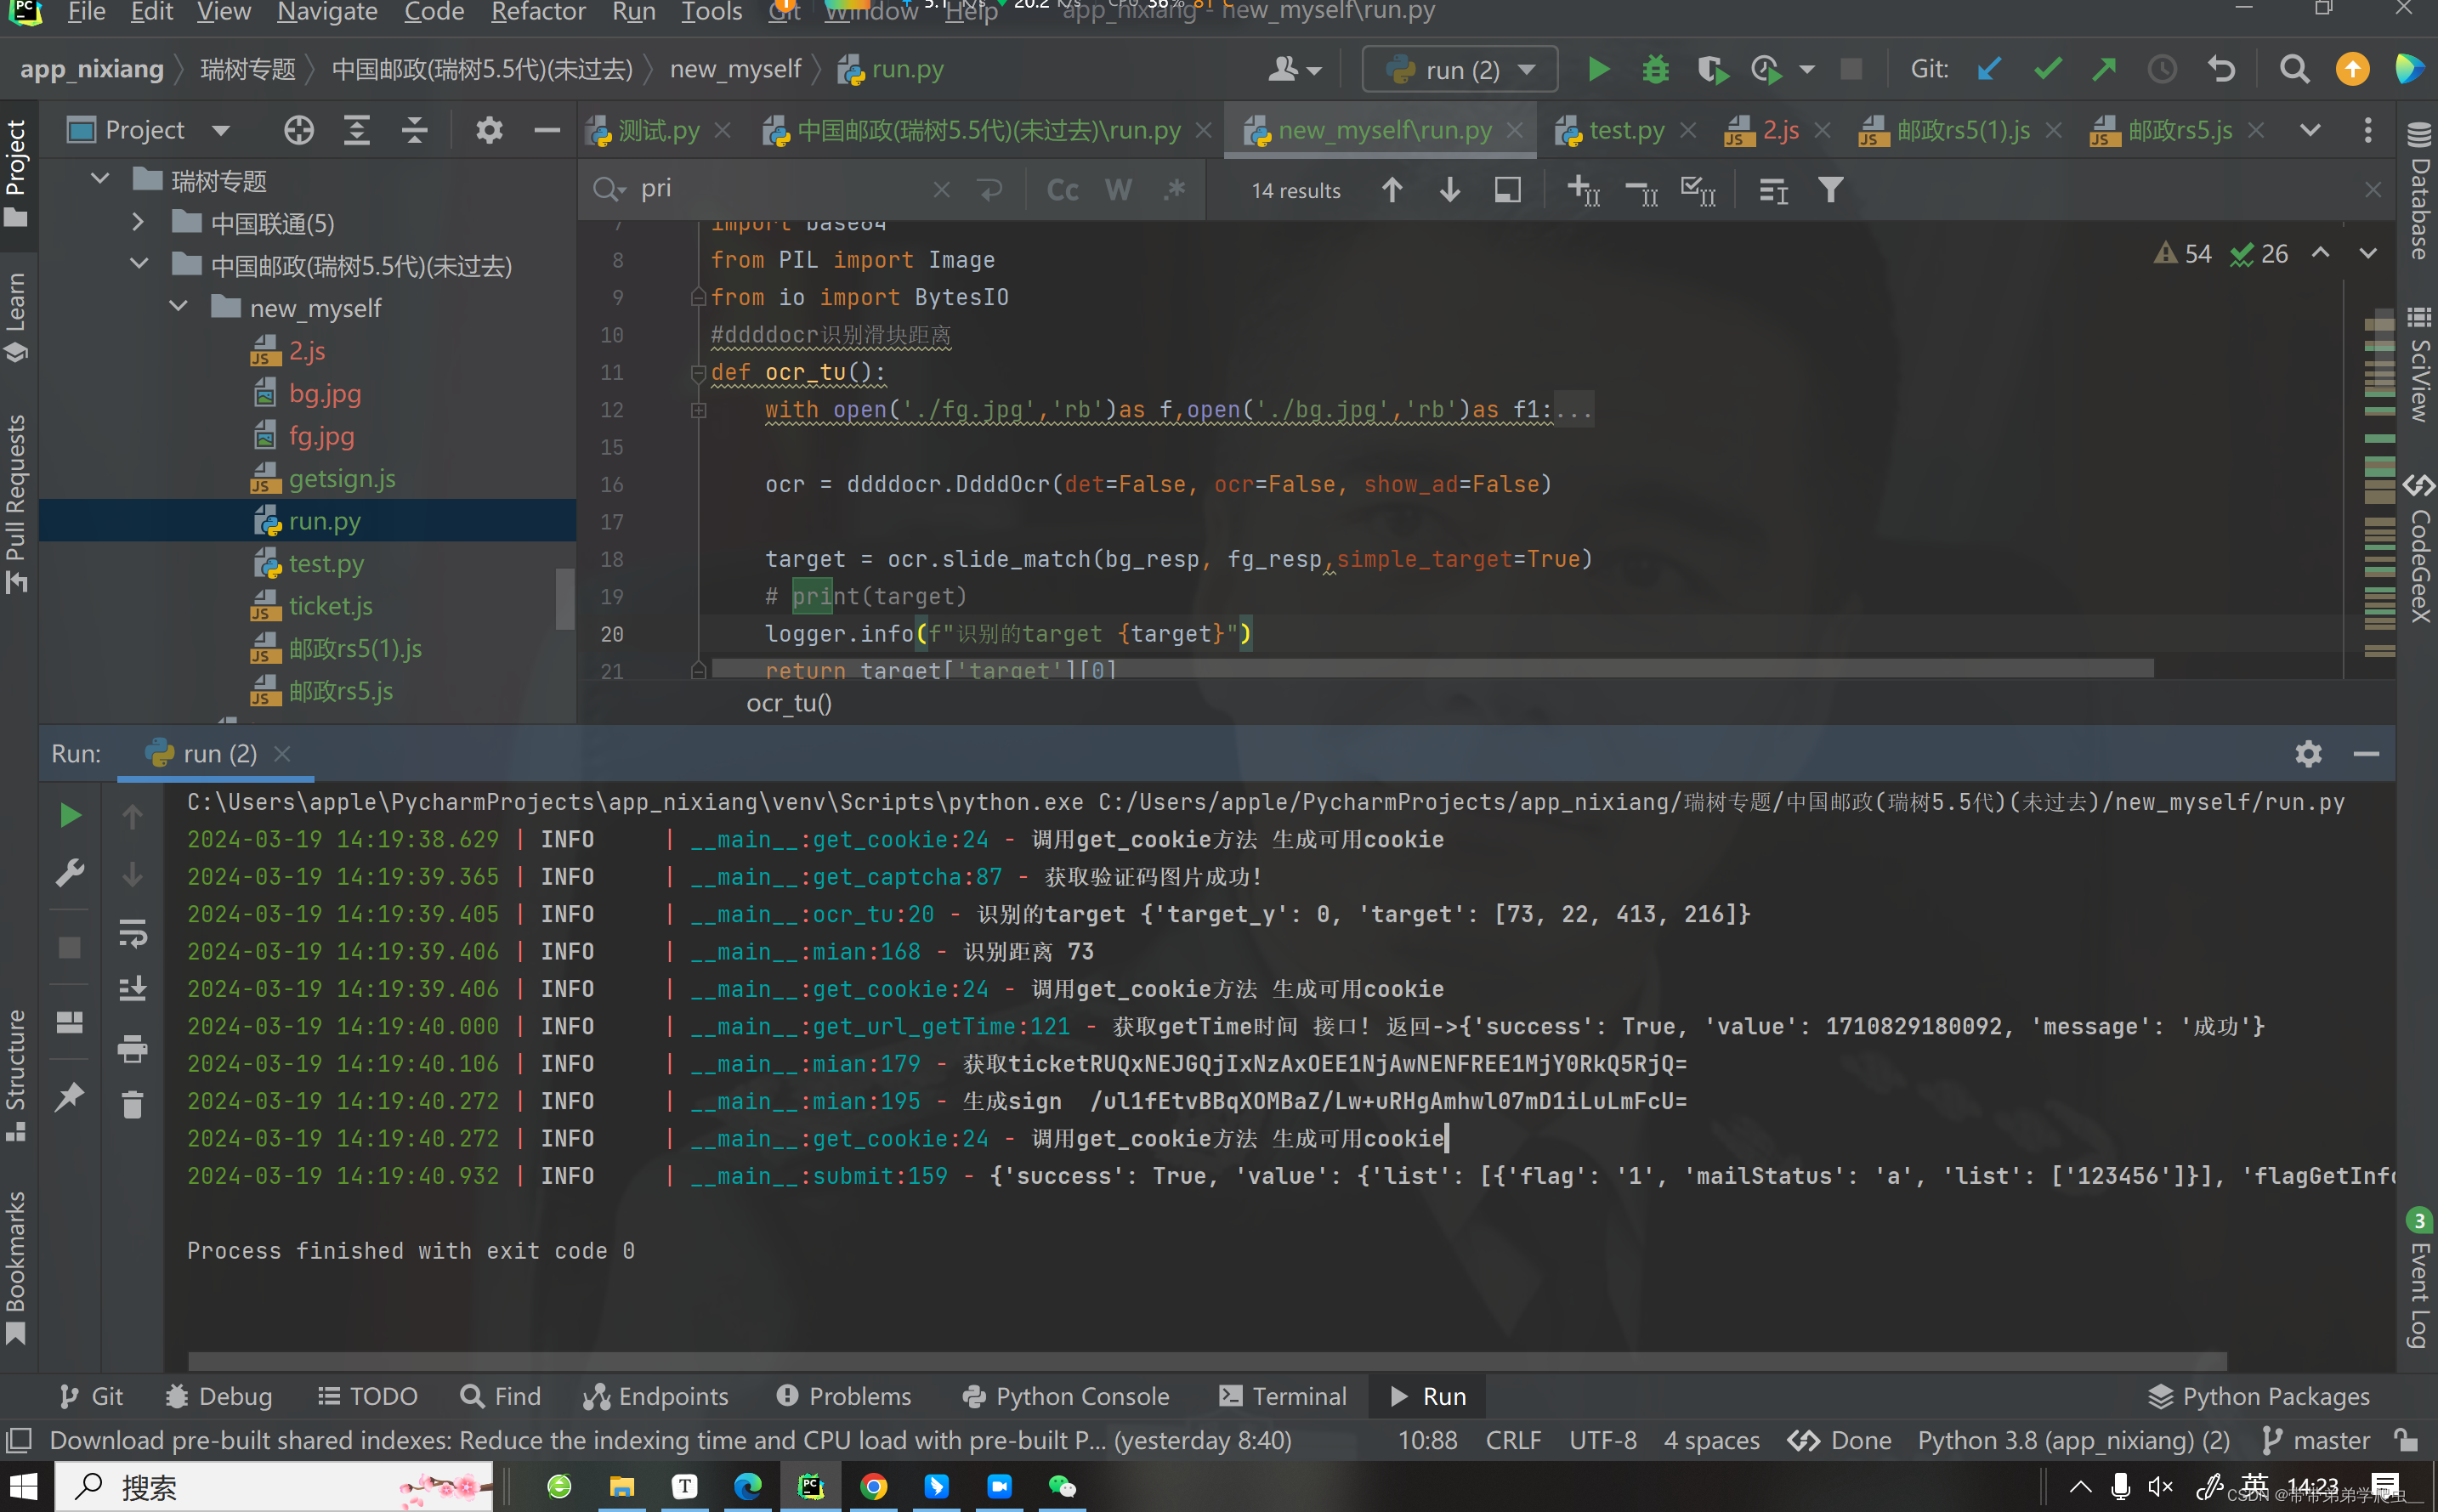
Task: Toggle Regex search option
Action: coord(1175,190)
